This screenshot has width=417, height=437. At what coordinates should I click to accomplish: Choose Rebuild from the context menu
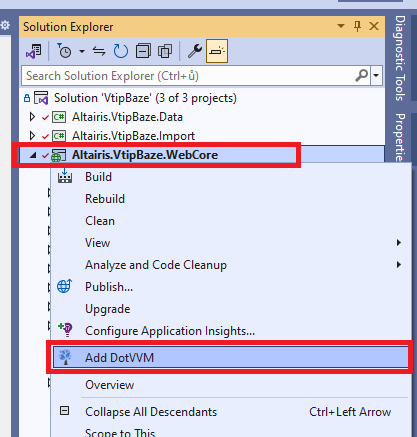[232, 199]
